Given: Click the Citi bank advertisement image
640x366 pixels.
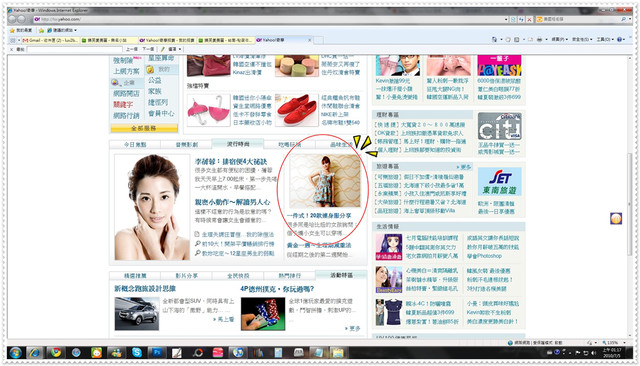Looking at the screenshot, I should pyautogui.click(x=499, y=127).
